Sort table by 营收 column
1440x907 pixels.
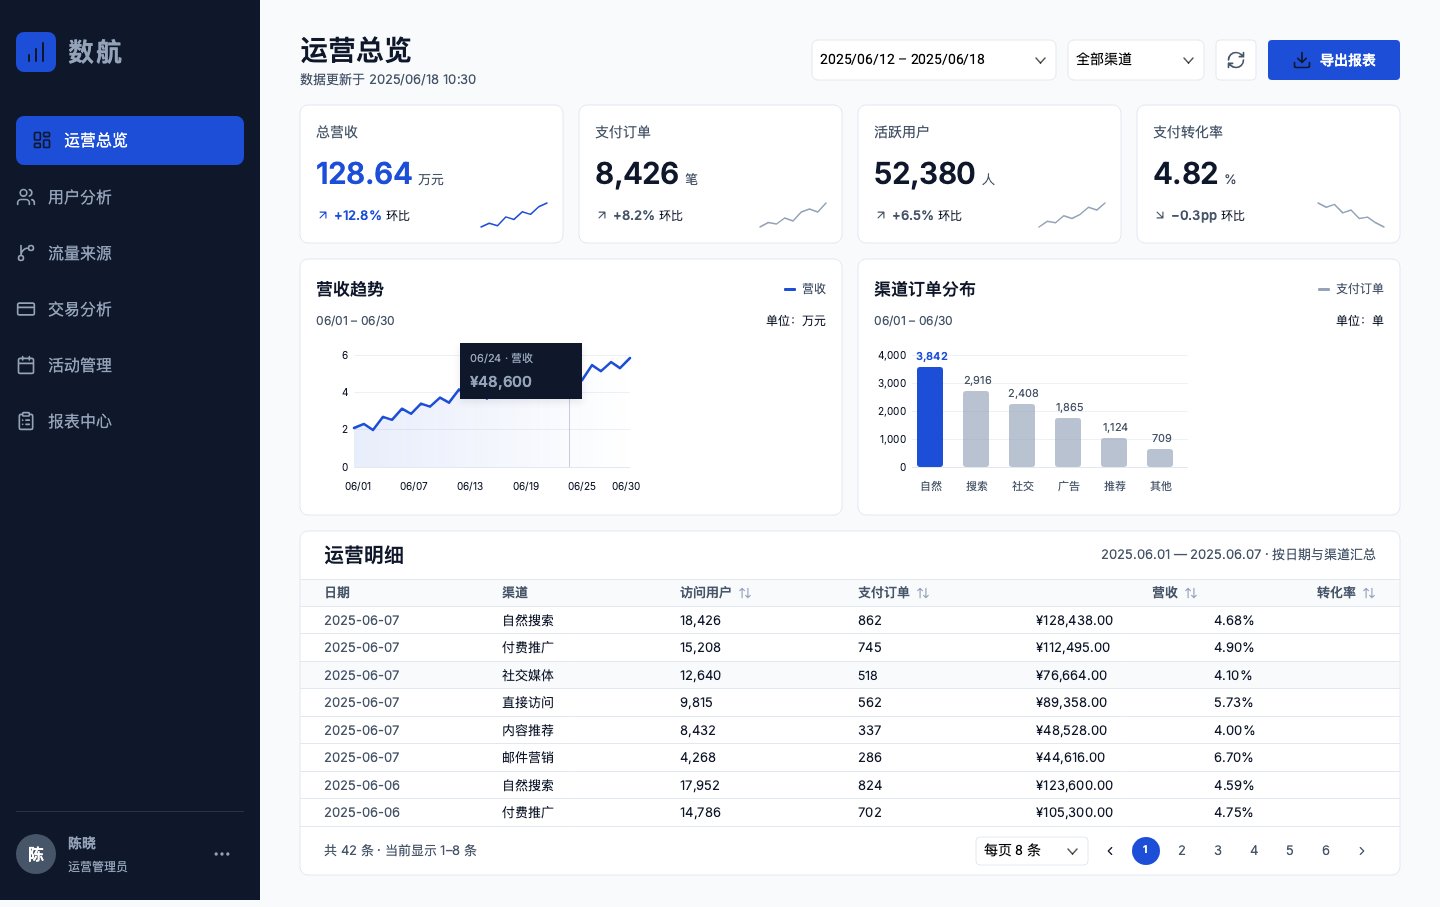pos(1190,593)
